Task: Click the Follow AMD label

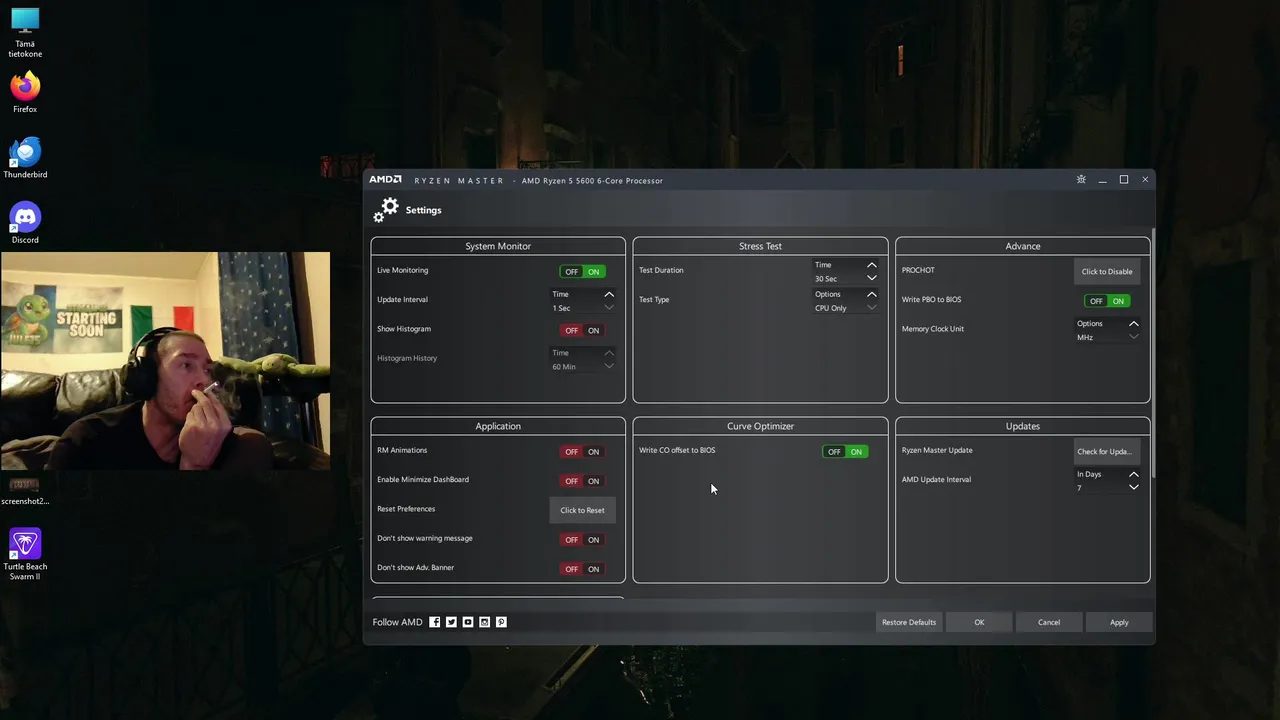Action: pos(397,622)
